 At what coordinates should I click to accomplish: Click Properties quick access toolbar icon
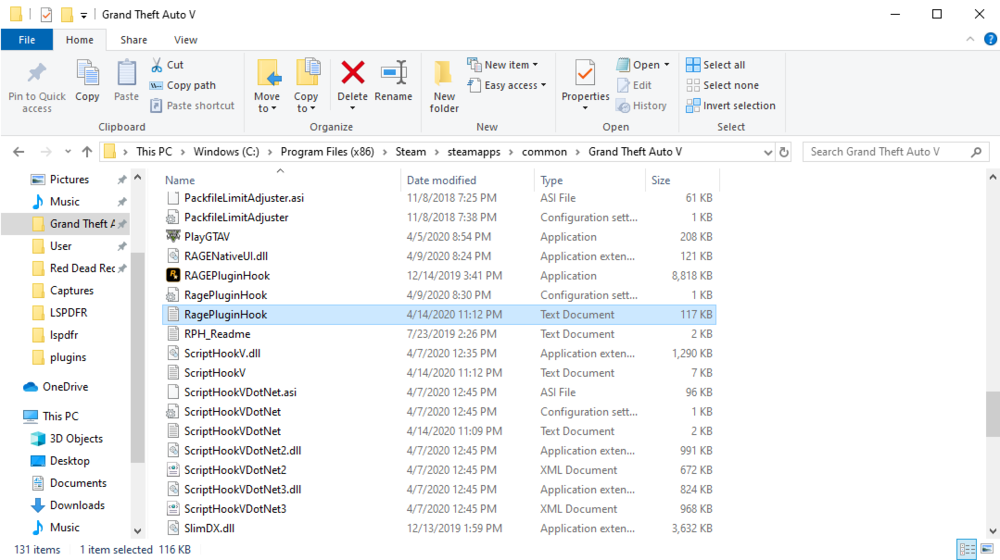[46, 14]
